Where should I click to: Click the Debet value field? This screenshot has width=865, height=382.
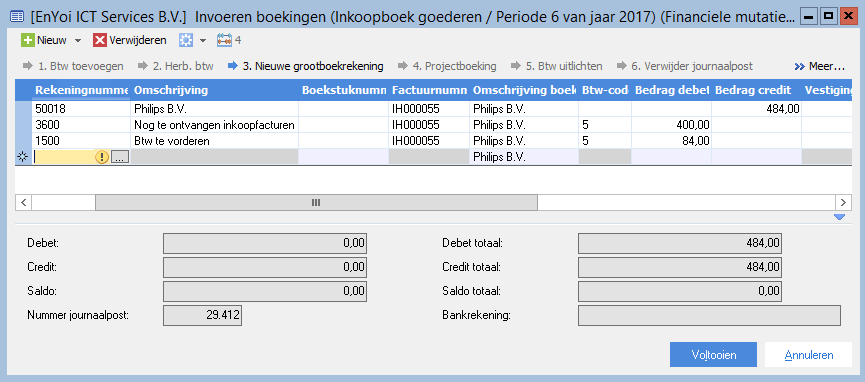265,243
